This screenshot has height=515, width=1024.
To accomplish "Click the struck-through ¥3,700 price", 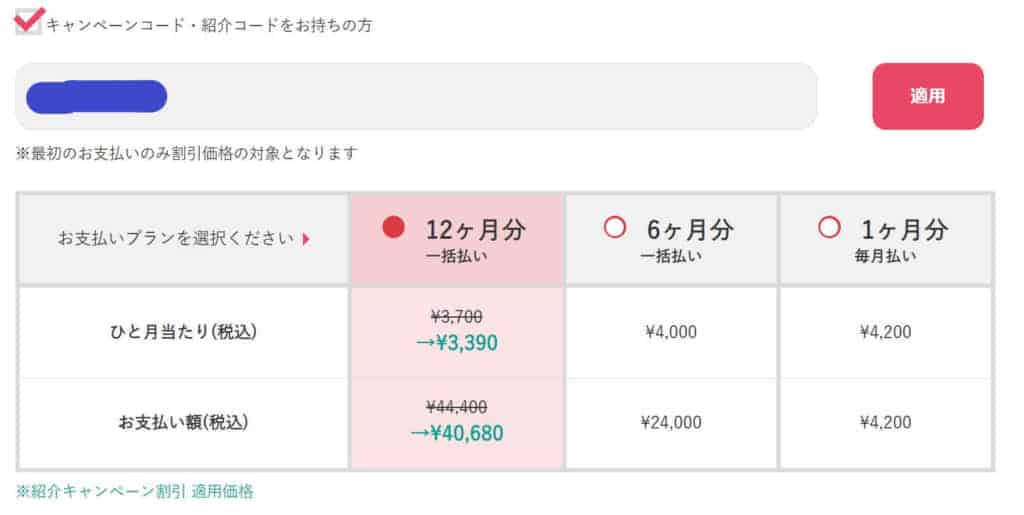I will 456,317.
